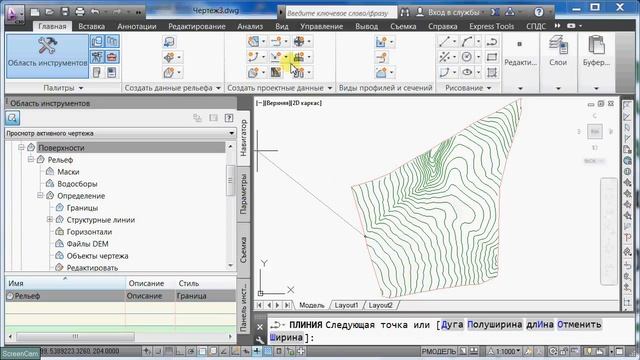Select the Rectangle drawing tool
The image size is (640, 360).
(x=492, y=57)
